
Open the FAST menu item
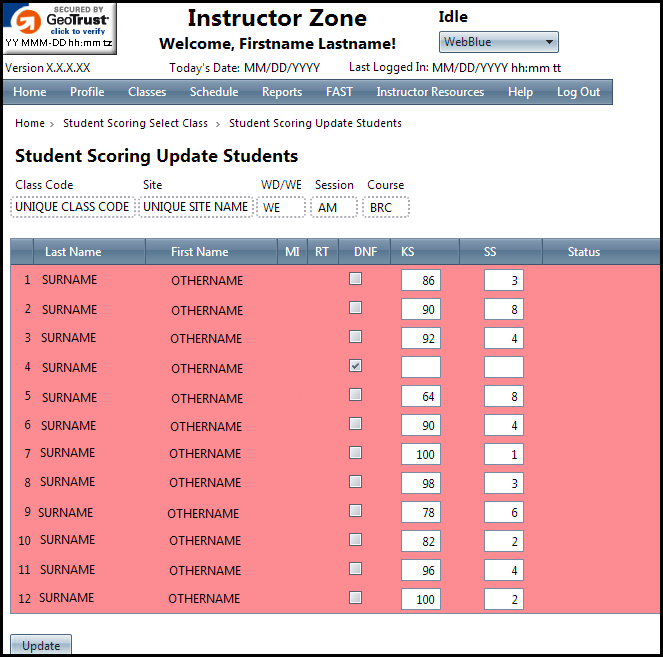[339, 92]
